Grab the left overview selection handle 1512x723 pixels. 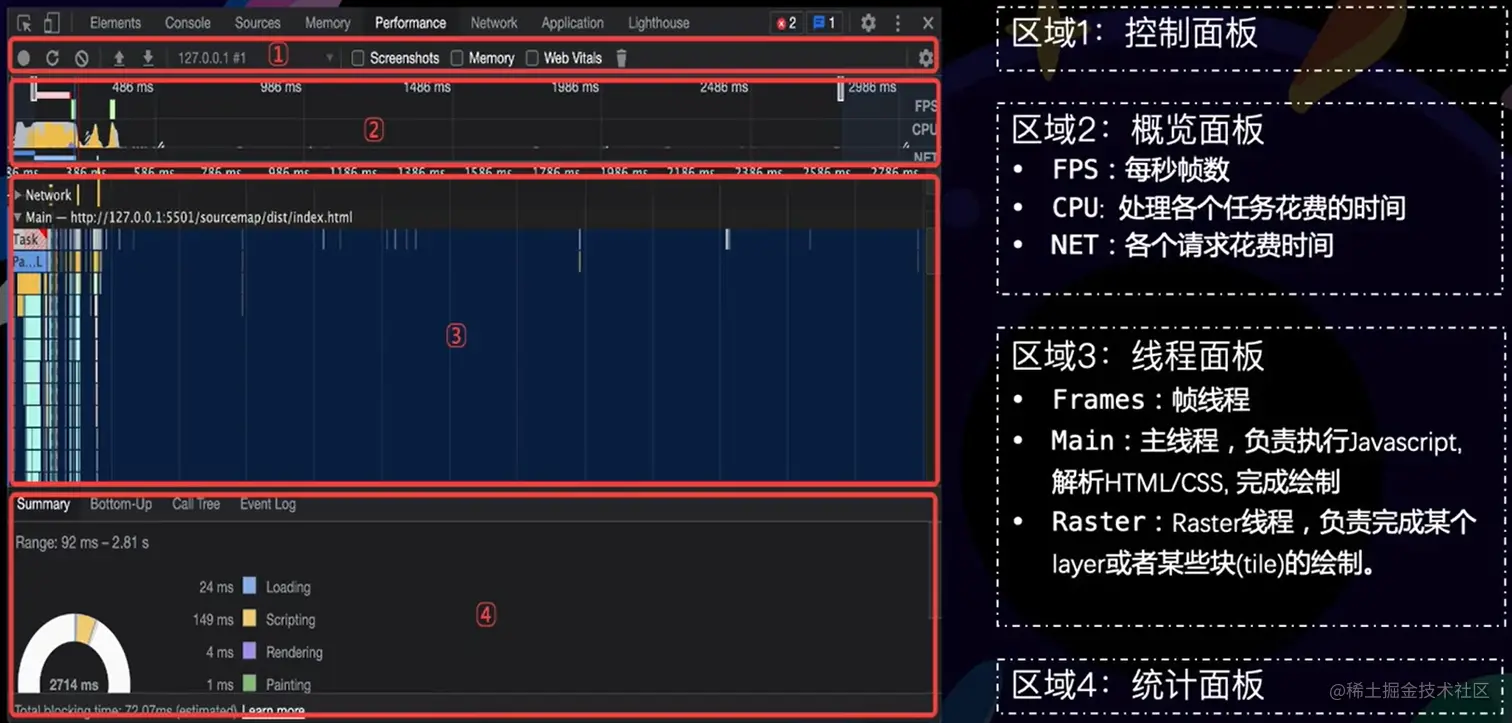pos(33,92)
